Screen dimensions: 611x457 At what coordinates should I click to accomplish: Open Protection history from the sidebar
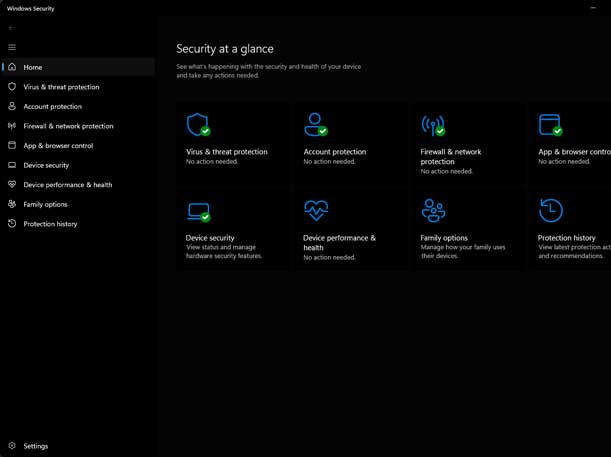[50, 224]
